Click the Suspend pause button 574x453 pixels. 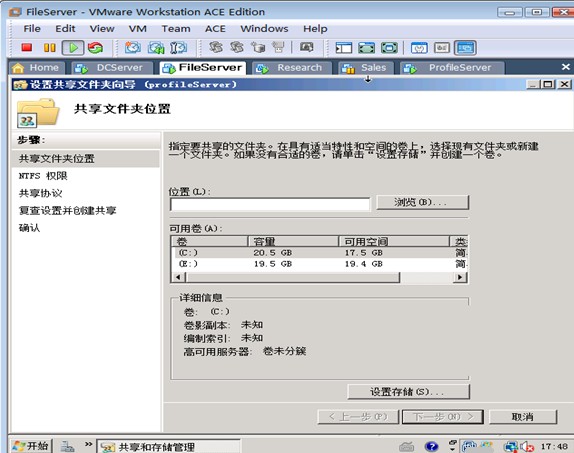tap(49, 48)
